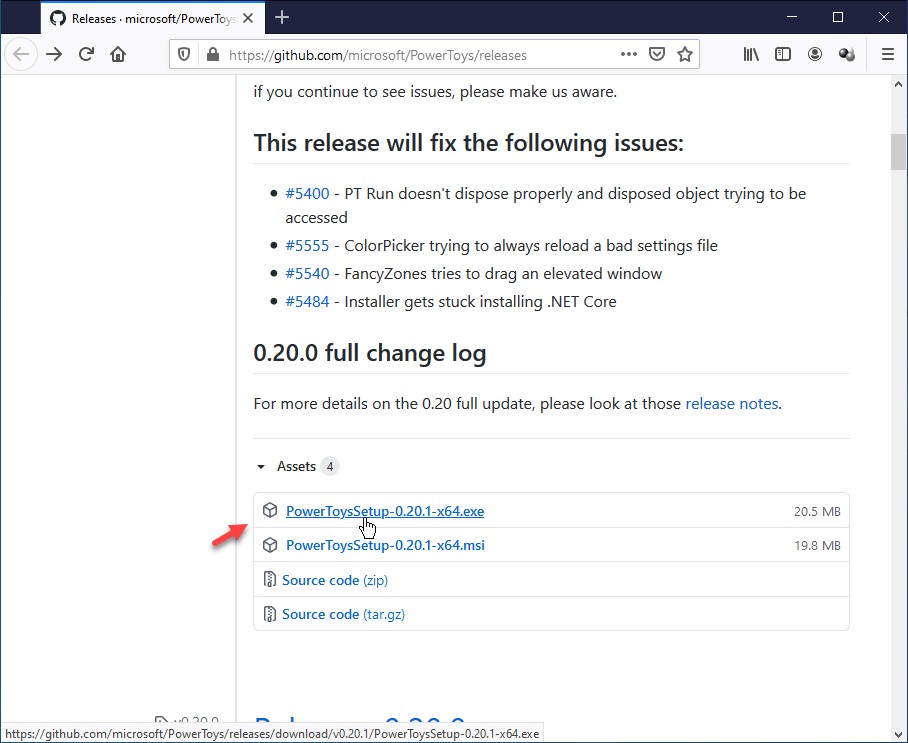Click the Firefox home button
Image resolution: width=908 pixels, height=743 pixels.
(x=118, y=55)
